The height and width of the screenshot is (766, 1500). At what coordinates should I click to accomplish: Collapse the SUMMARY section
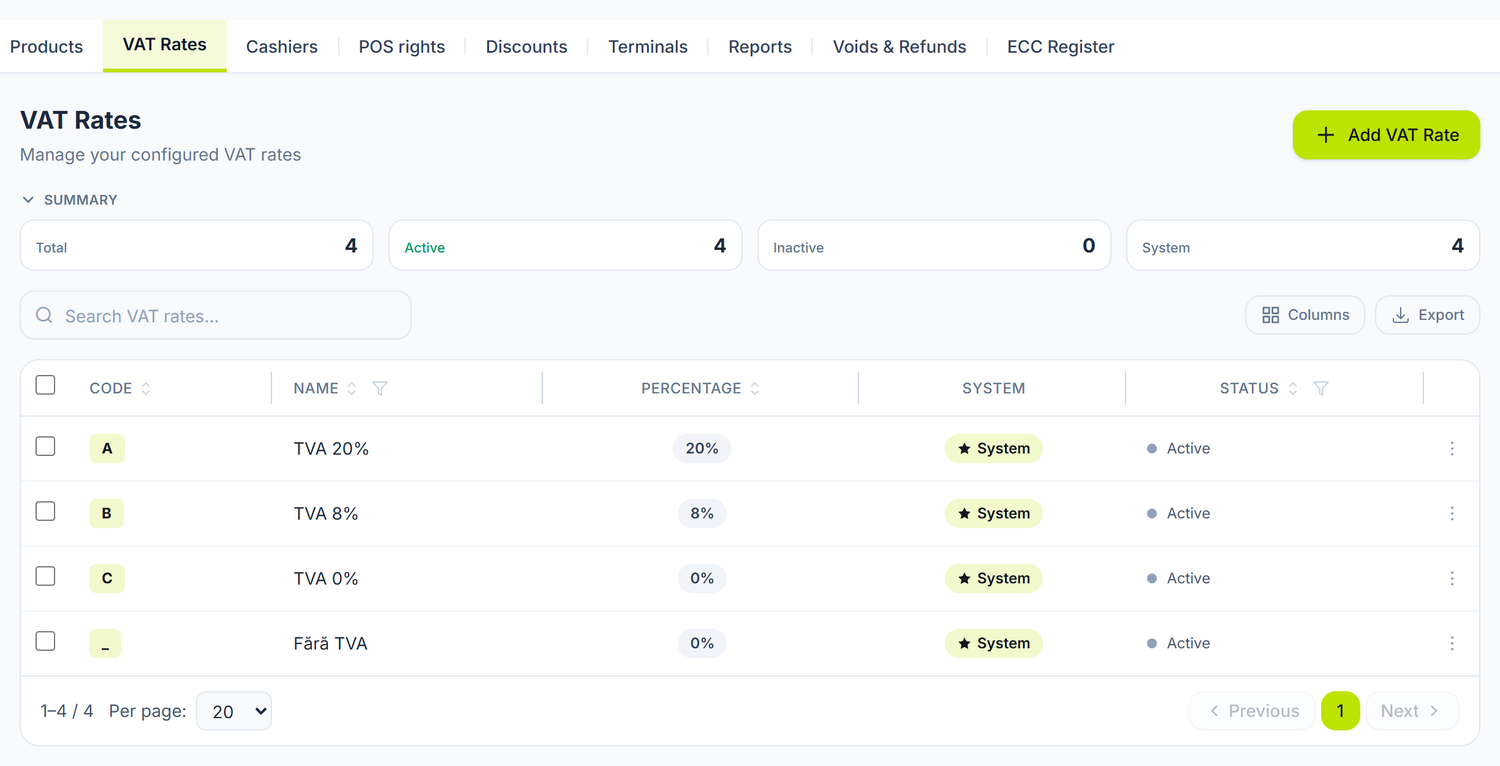pos(70,200)
